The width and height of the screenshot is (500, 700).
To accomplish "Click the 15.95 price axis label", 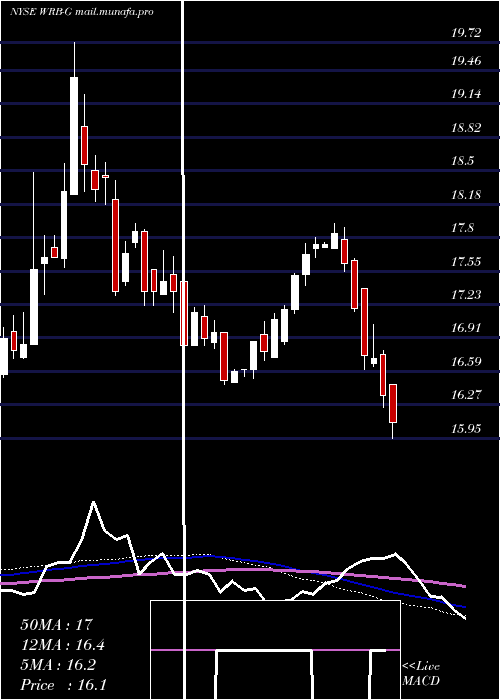I will click(x=466, y=429).
